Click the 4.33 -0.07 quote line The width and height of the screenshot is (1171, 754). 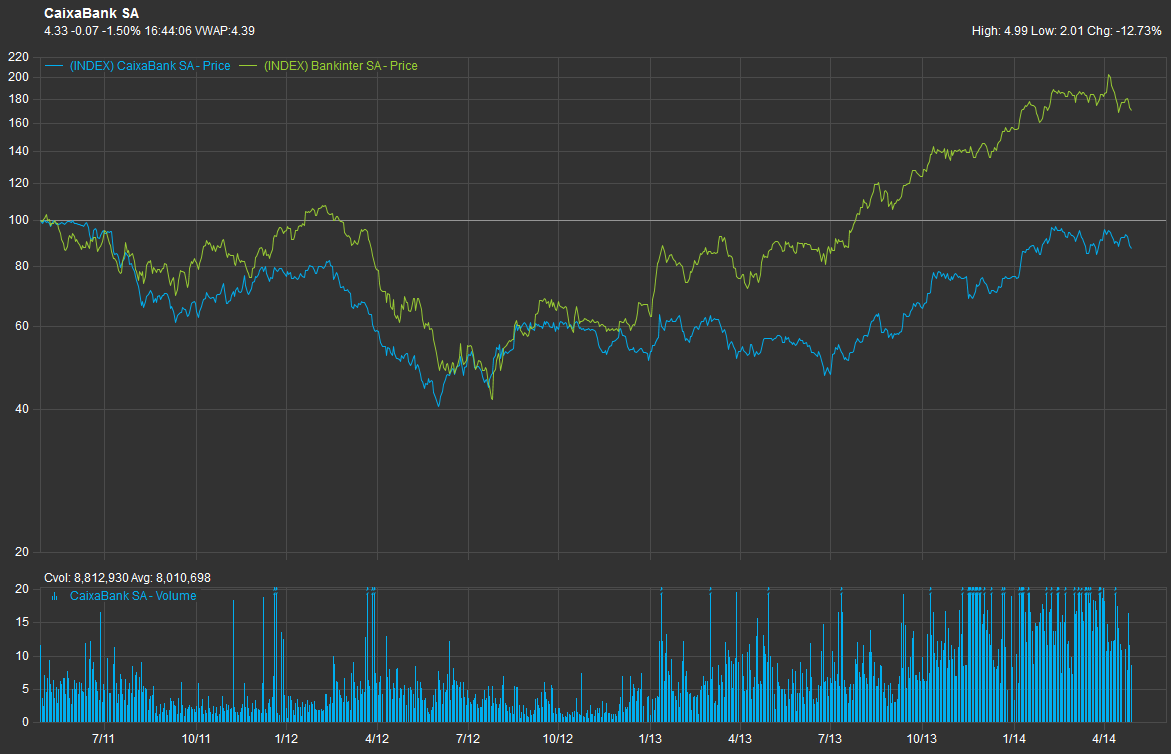pyautogui.click(x=149, y=31)
